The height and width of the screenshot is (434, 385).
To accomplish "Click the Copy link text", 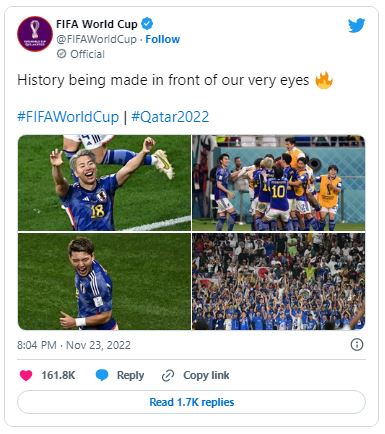I will (x=206, y=375).
